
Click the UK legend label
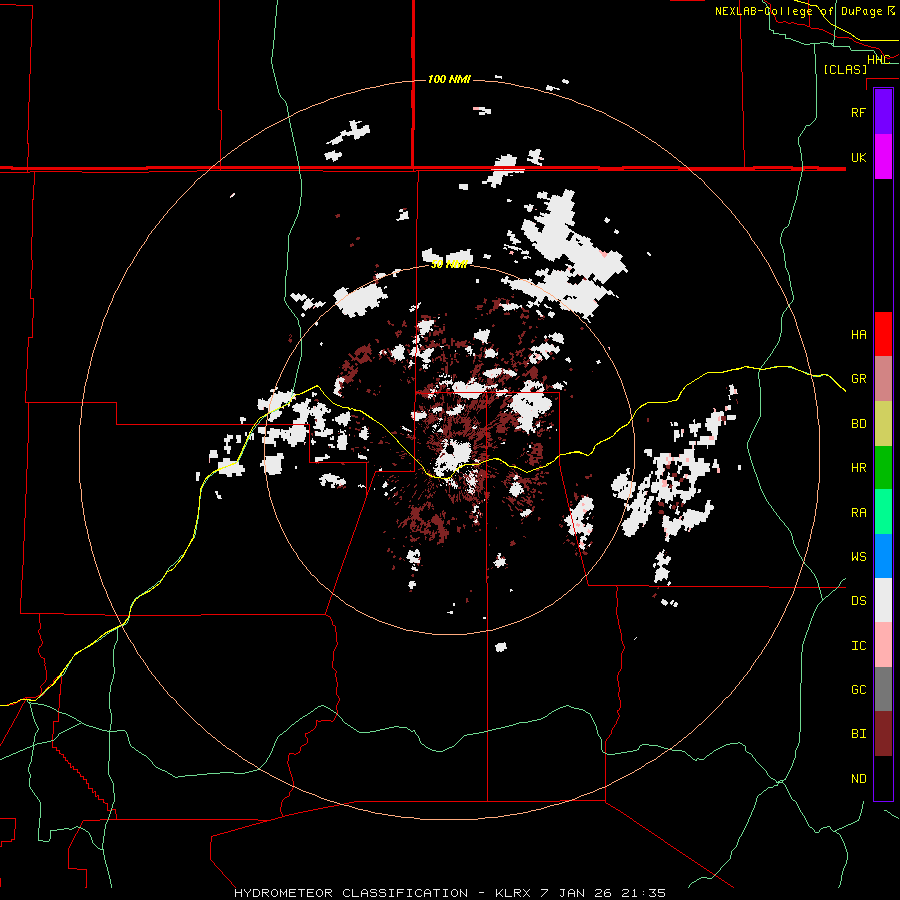coord(859,157)
